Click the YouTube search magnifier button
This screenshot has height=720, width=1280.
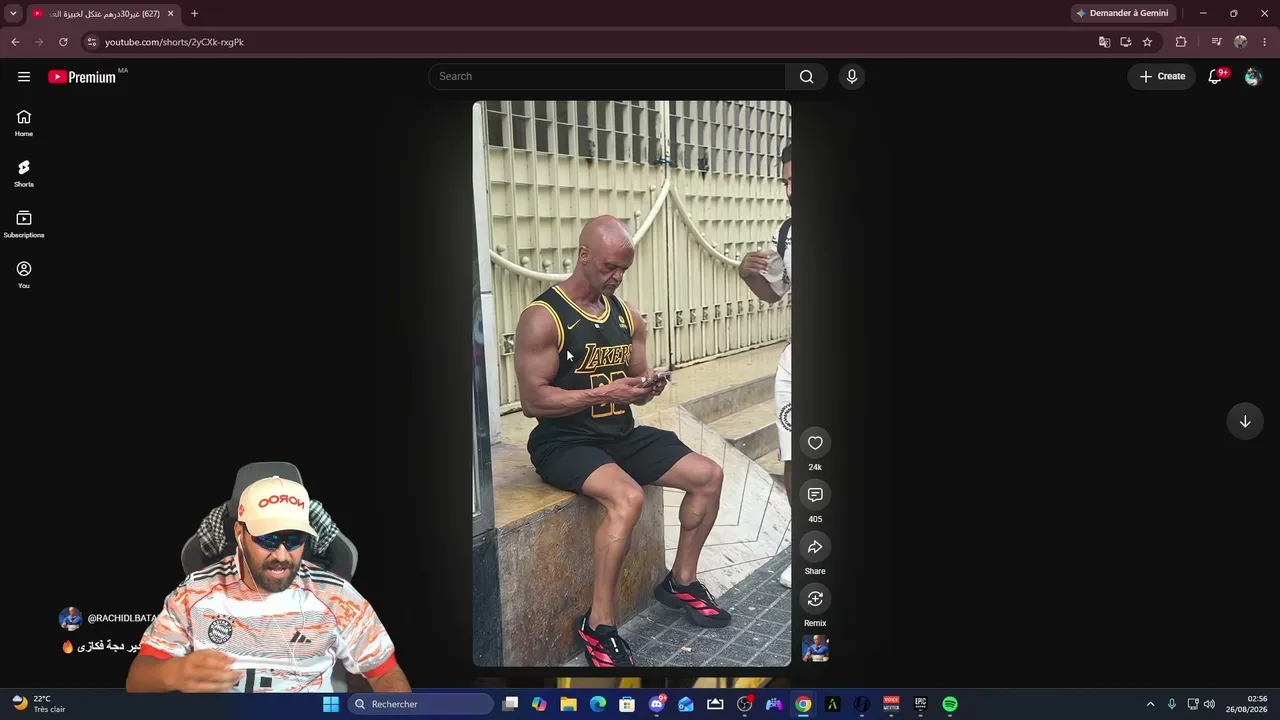click(x=806, y=77)
